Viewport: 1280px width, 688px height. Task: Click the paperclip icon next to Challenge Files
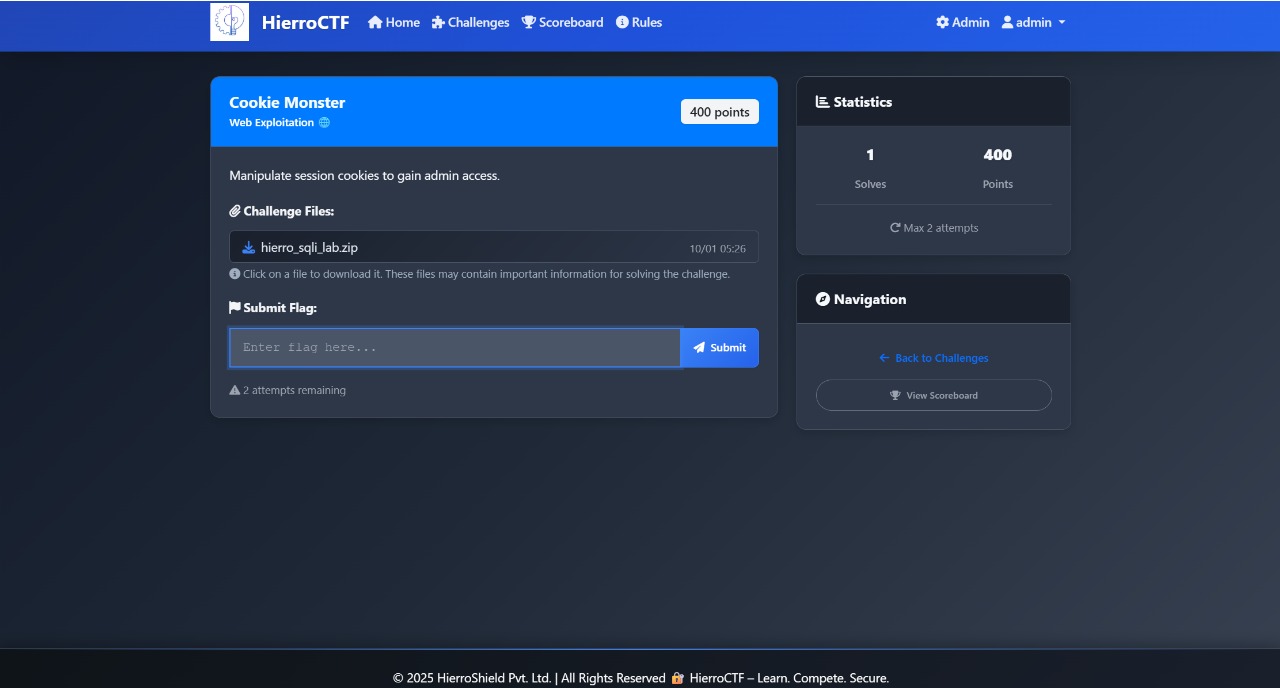point(235,211)
